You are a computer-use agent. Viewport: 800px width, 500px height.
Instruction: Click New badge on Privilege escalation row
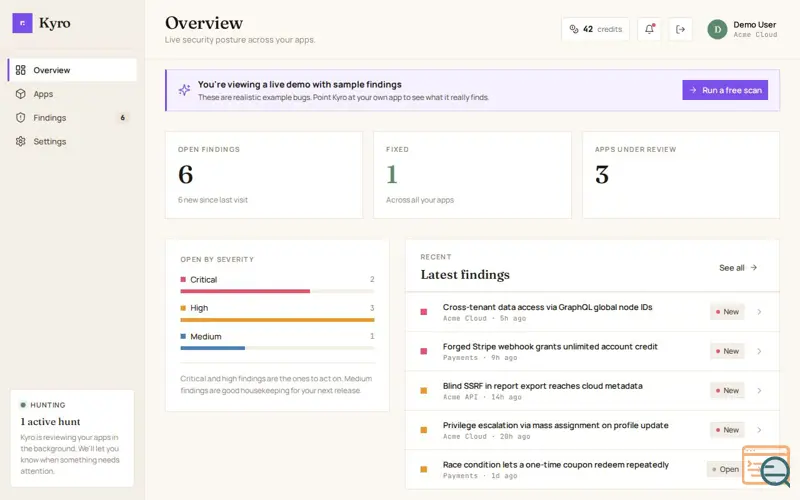[727, 430]
